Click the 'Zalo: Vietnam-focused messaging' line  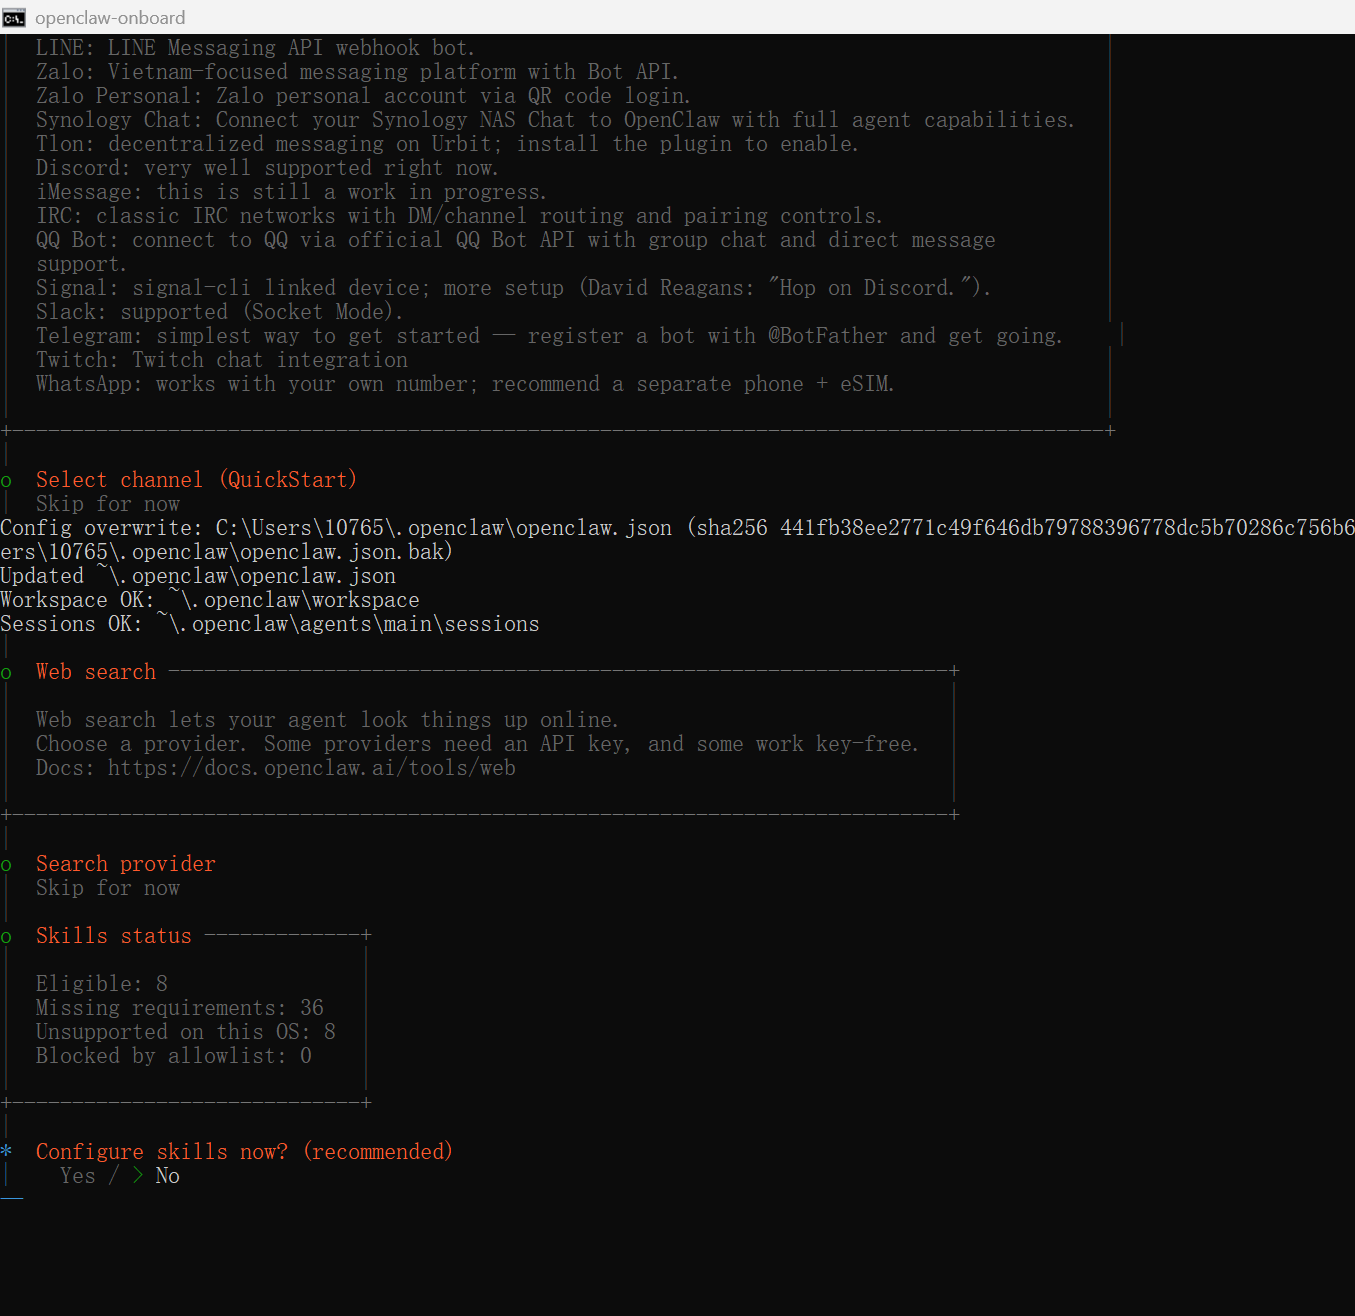(x=357, y=72)
